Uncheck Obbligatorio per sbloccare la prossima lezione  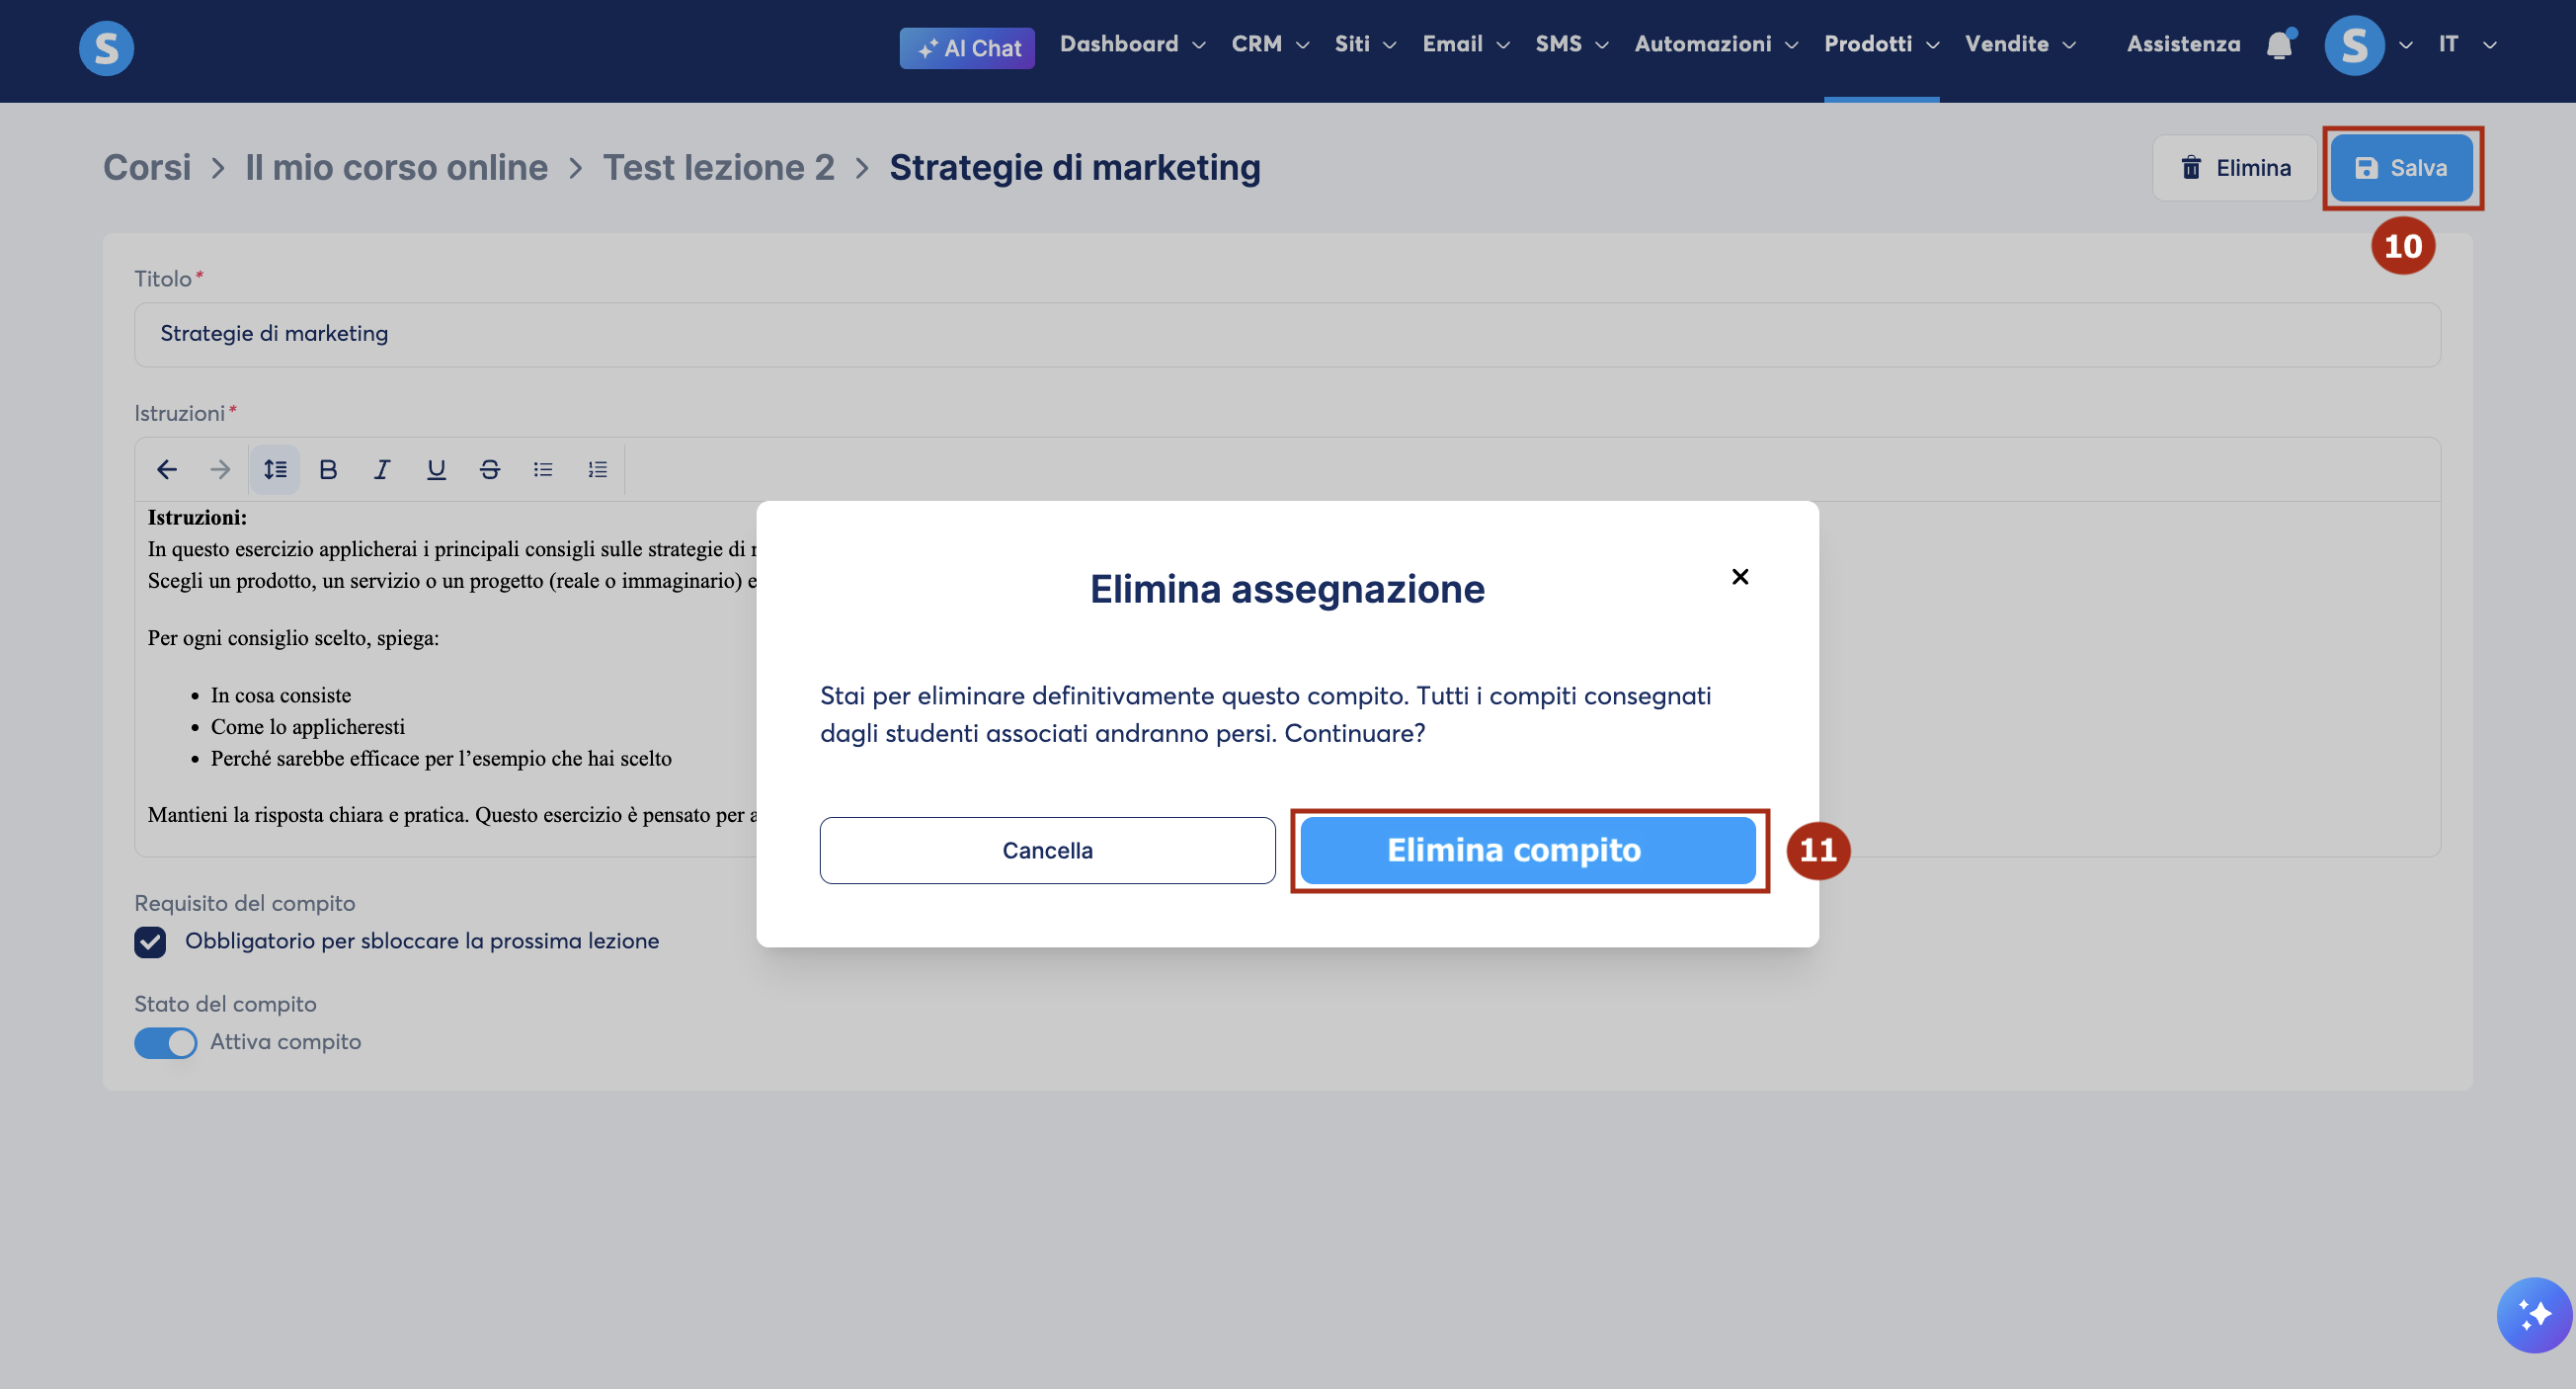[x=150, y=941]
